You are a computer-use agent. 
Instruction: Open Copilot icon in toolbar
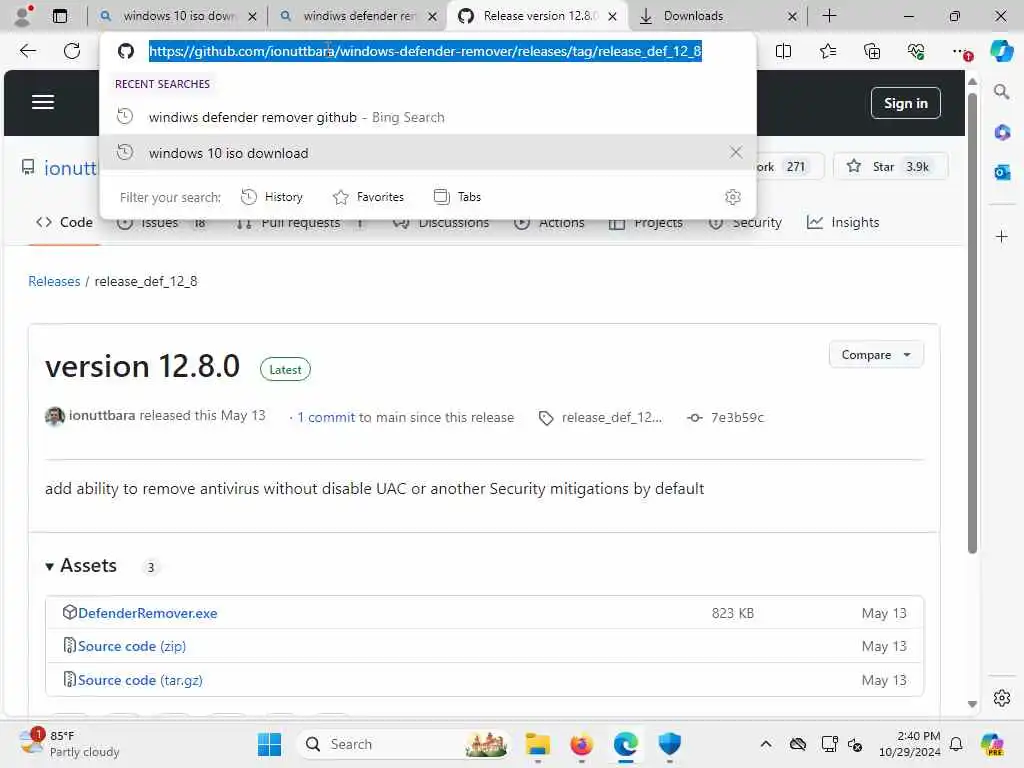1001,51
